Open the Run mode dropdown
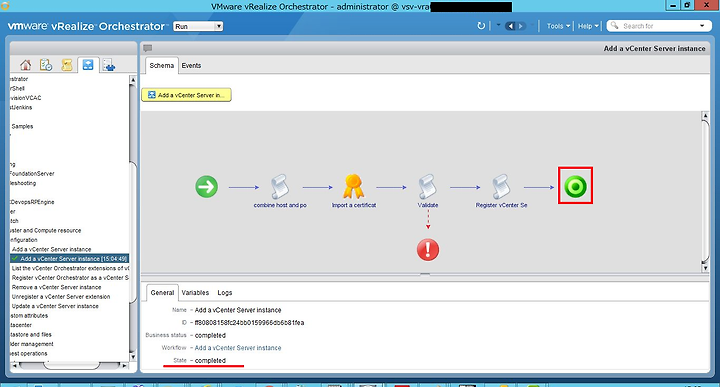720x387 pixels. 198,26
